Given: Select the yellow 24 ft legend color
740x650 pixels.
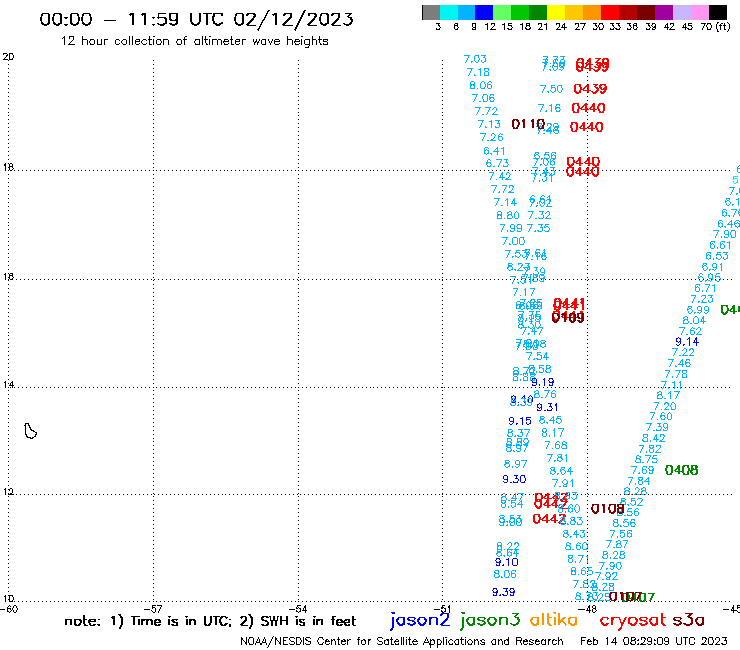Looking at the screenshot, I should pyautogui.click(x=556, y=13).
